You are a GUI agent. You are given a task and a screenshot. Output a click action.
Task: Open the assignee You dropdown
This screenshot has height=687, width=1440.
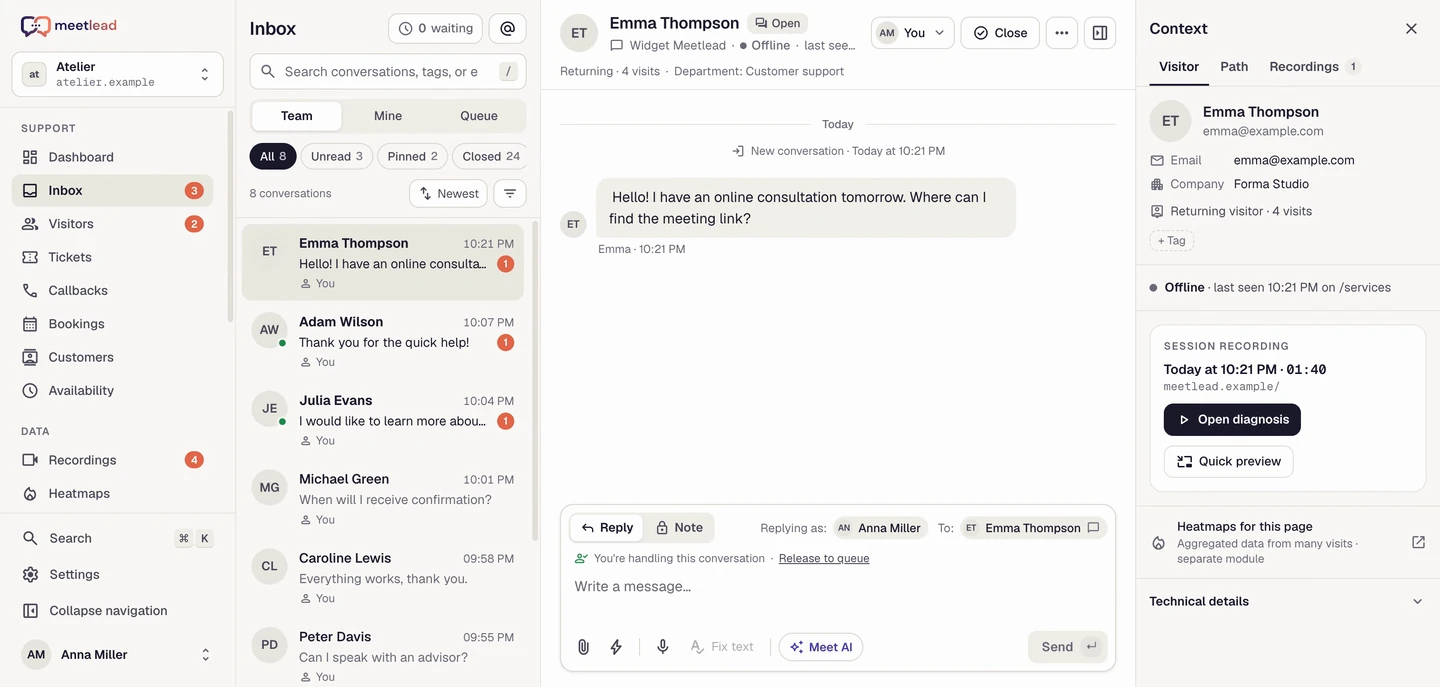(913, 33)
